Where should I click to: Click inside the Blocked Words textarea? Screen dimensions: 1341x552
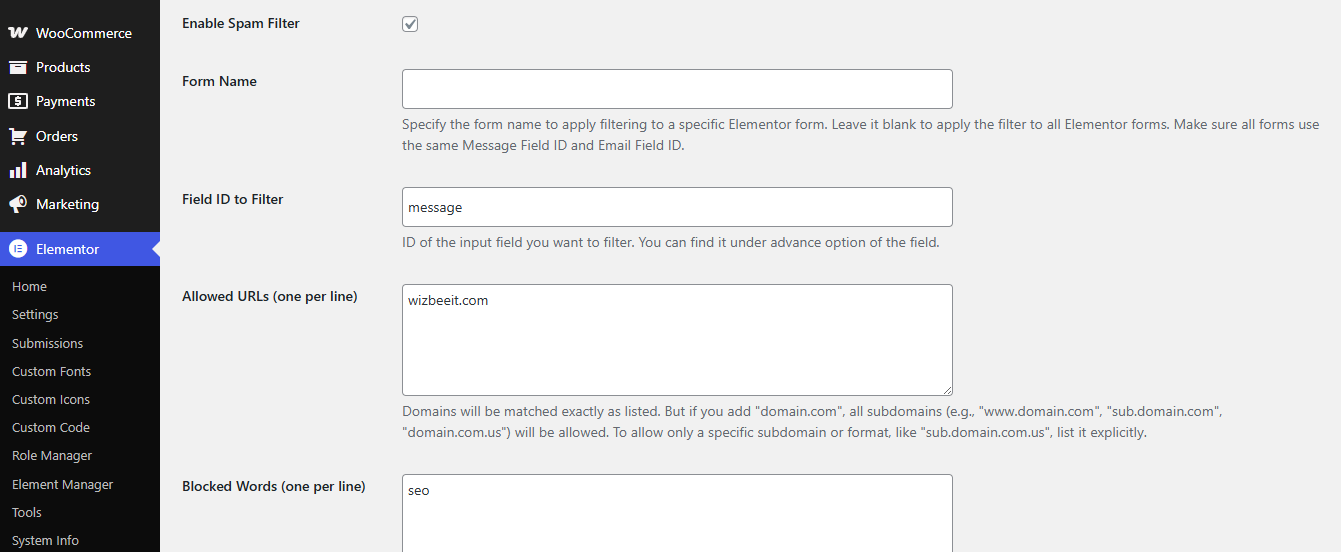[677, 515]
